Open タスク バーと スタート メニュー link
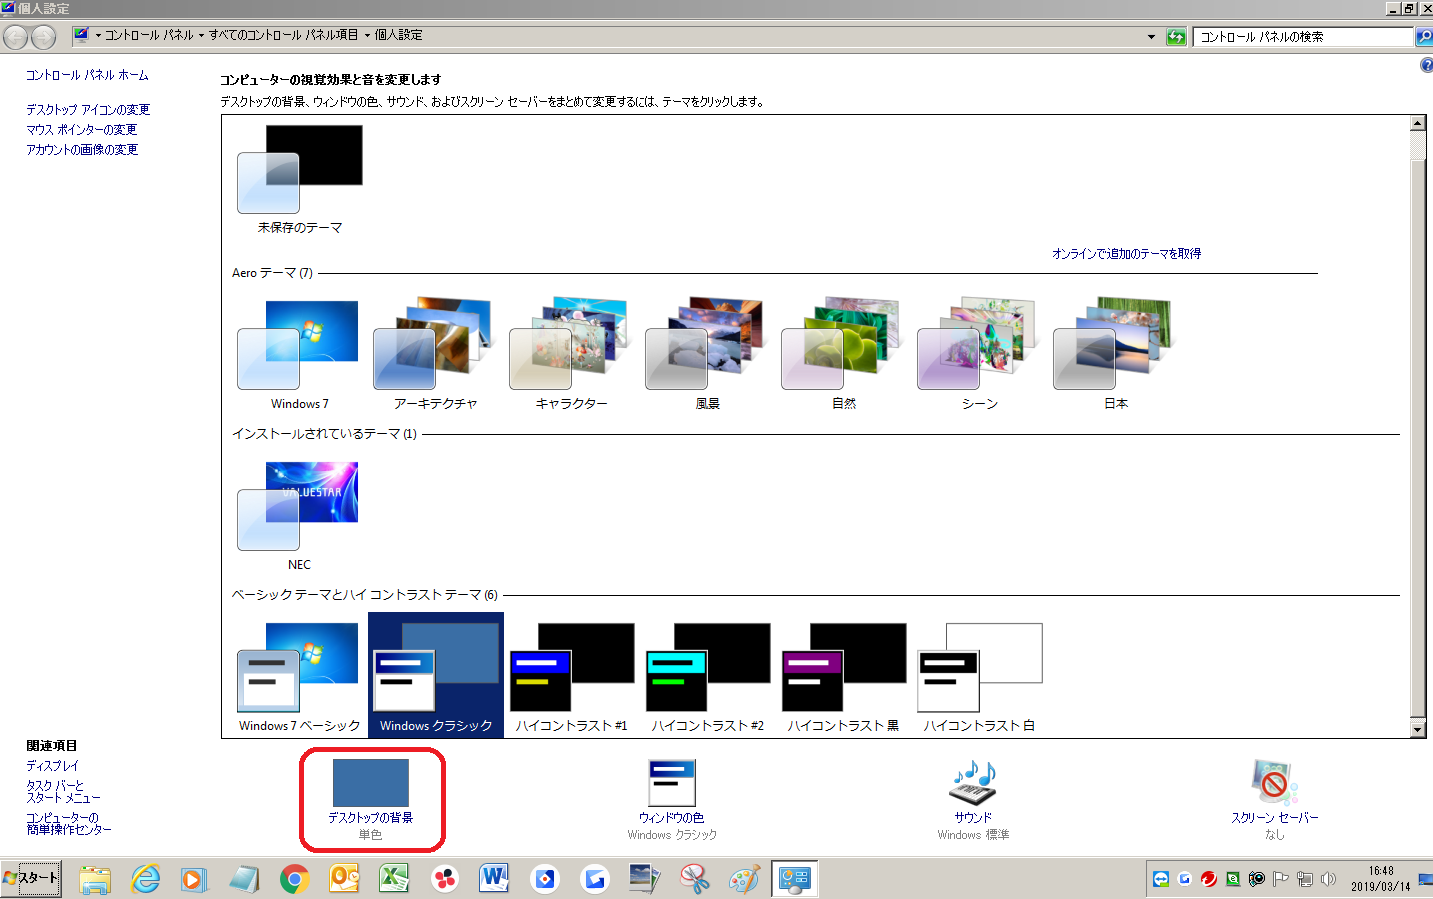 [x=63, y=792]
